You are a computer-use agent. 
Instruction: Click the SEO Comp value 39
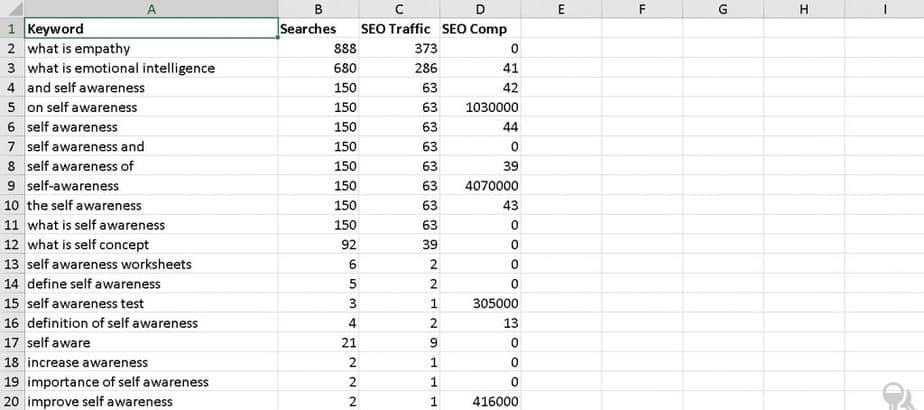coord(480,166)
